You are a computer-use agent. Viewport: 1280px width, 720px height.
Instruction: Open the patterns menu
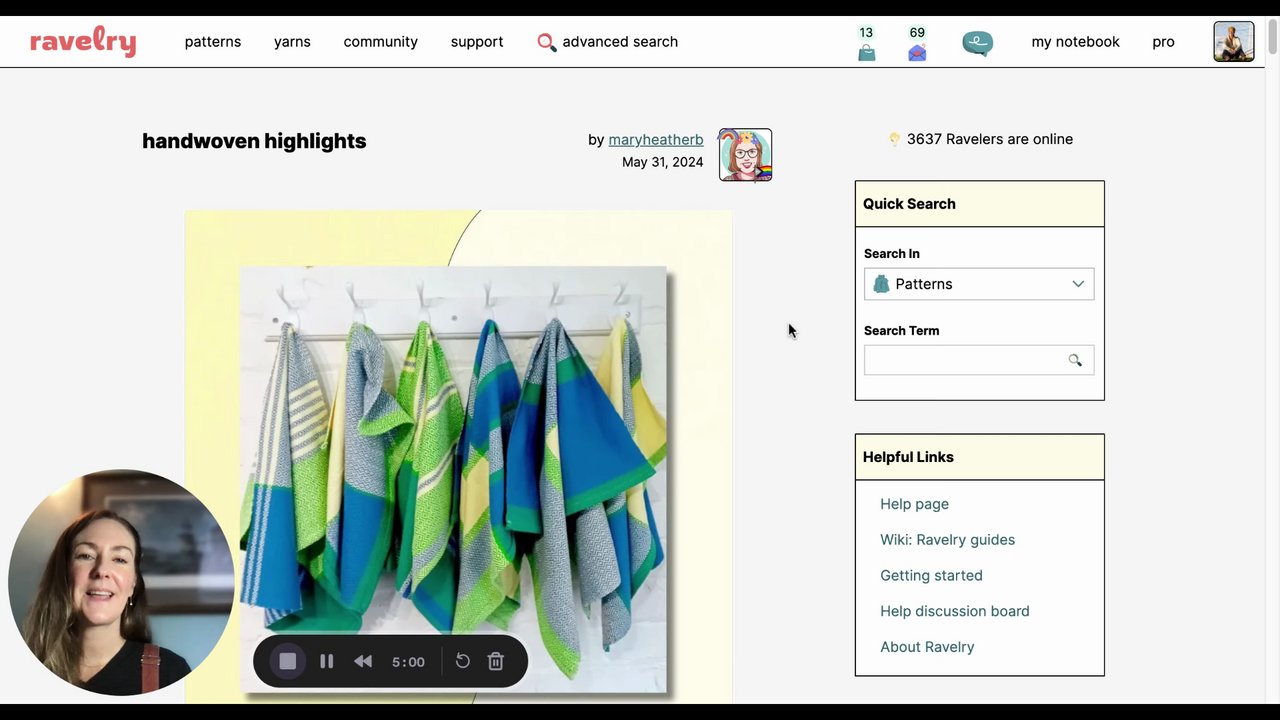pos(213,42)
